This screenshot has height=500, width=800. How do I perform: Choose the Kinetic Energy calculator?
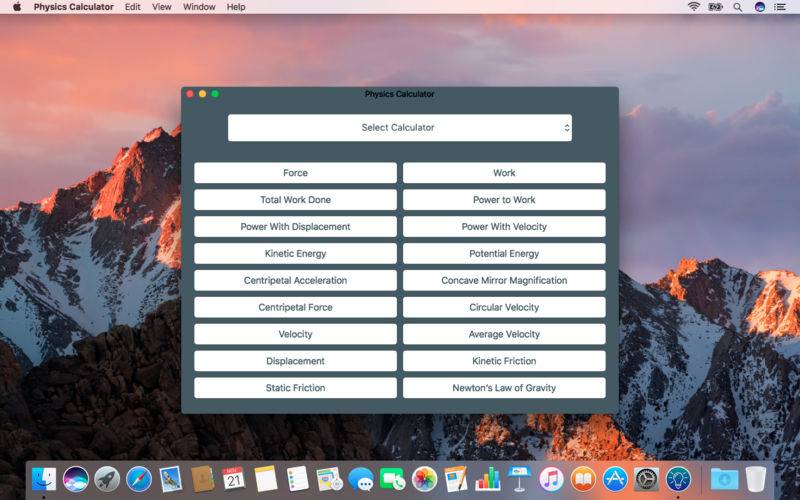295,254
